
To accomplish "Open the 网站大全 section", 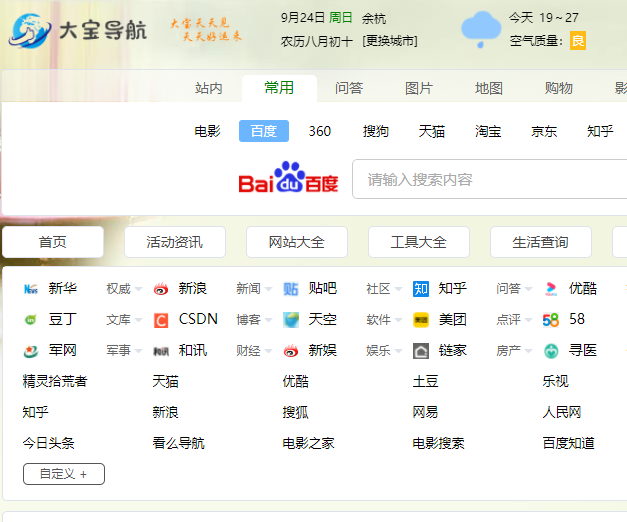I will click(x=297, y=242).
